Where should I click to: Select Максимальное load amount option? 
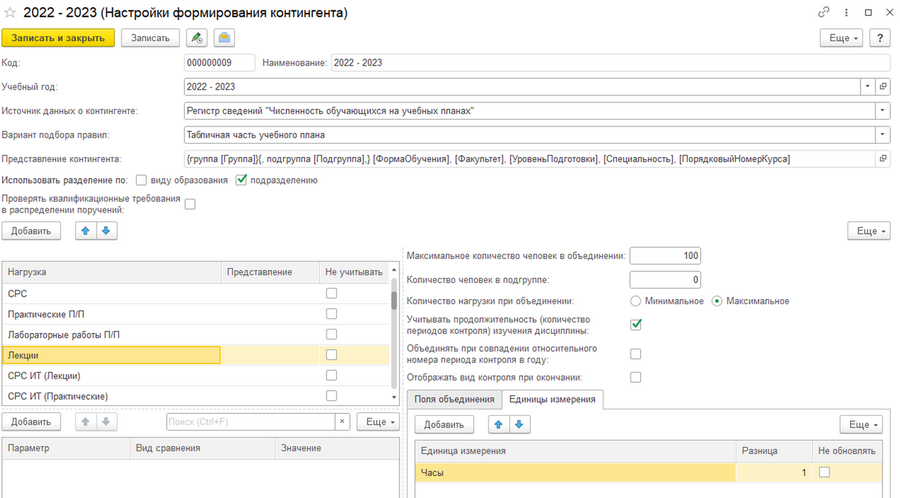pos(717,301)
